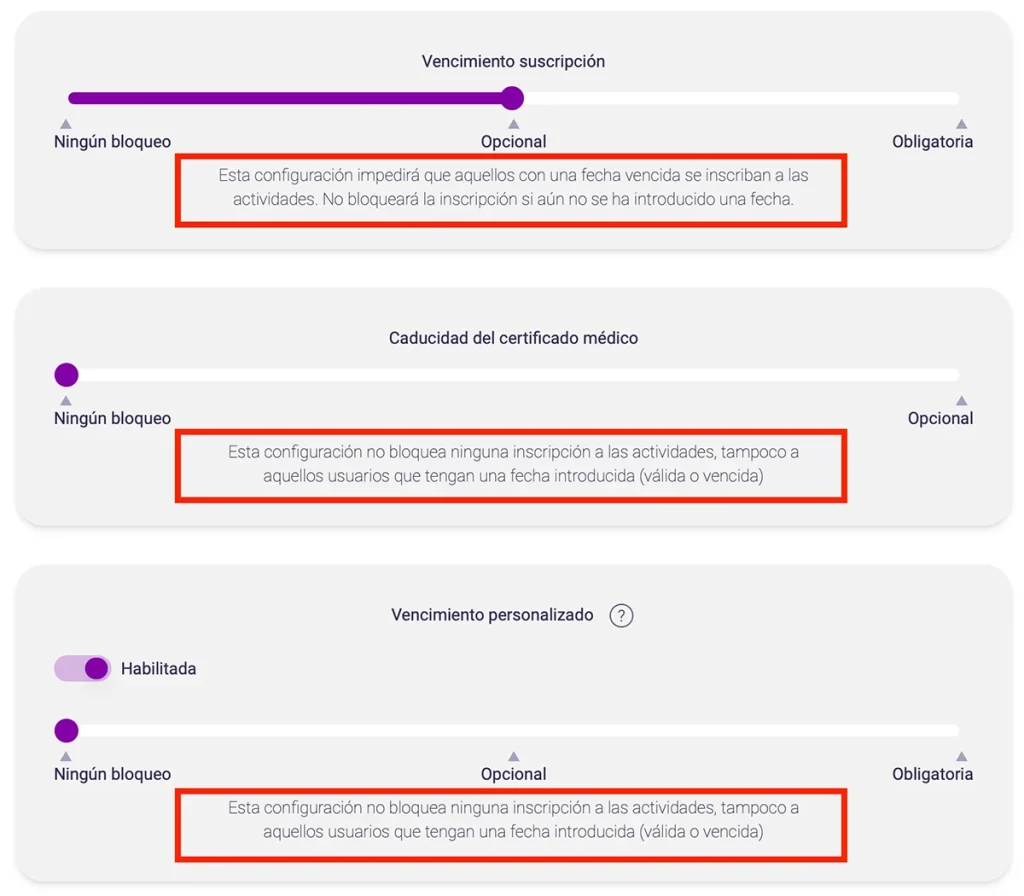Select Ningún bloqueo label under certificado médico
Viewport: 1024px width, 896px height.
coord(112,419)
